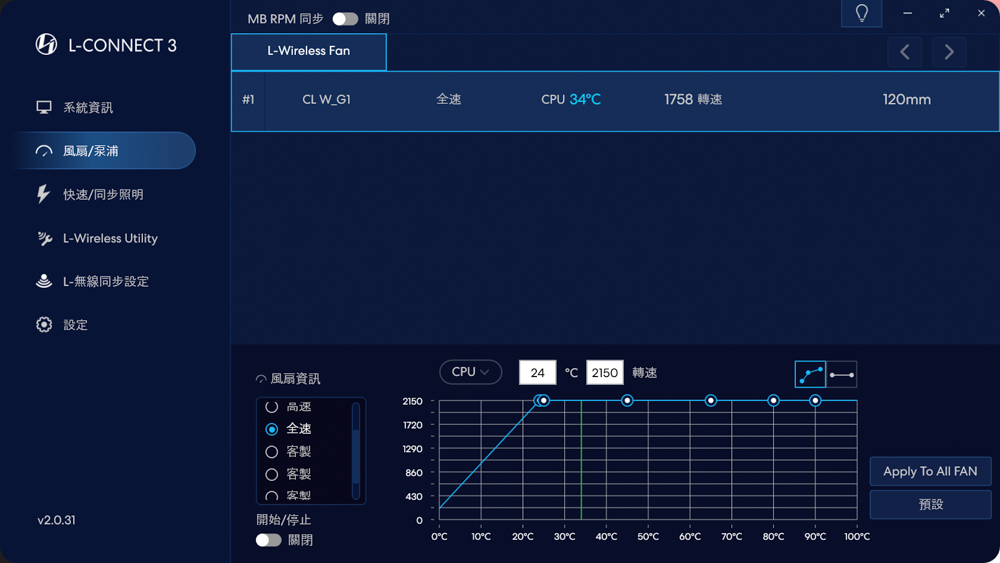Open the lightbulb tips icon
Image resolution: width=1000 pixels, height=563 pixels.
(x=862, y=13)
